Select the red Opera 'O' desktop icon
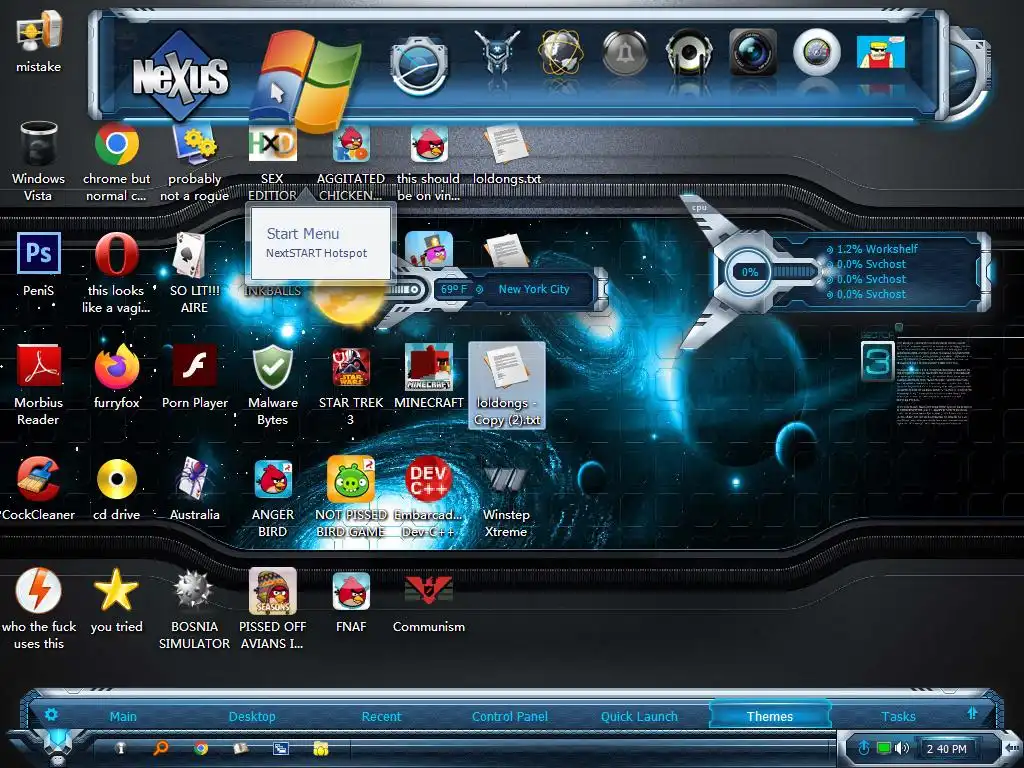The height and width of the screenshot is (768, 1024). click(116, 273)
